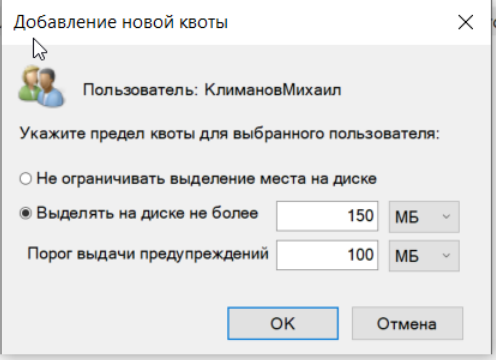
Task: Click the chevron arrow beside the 150 field
Action: [x=446, y=217]
